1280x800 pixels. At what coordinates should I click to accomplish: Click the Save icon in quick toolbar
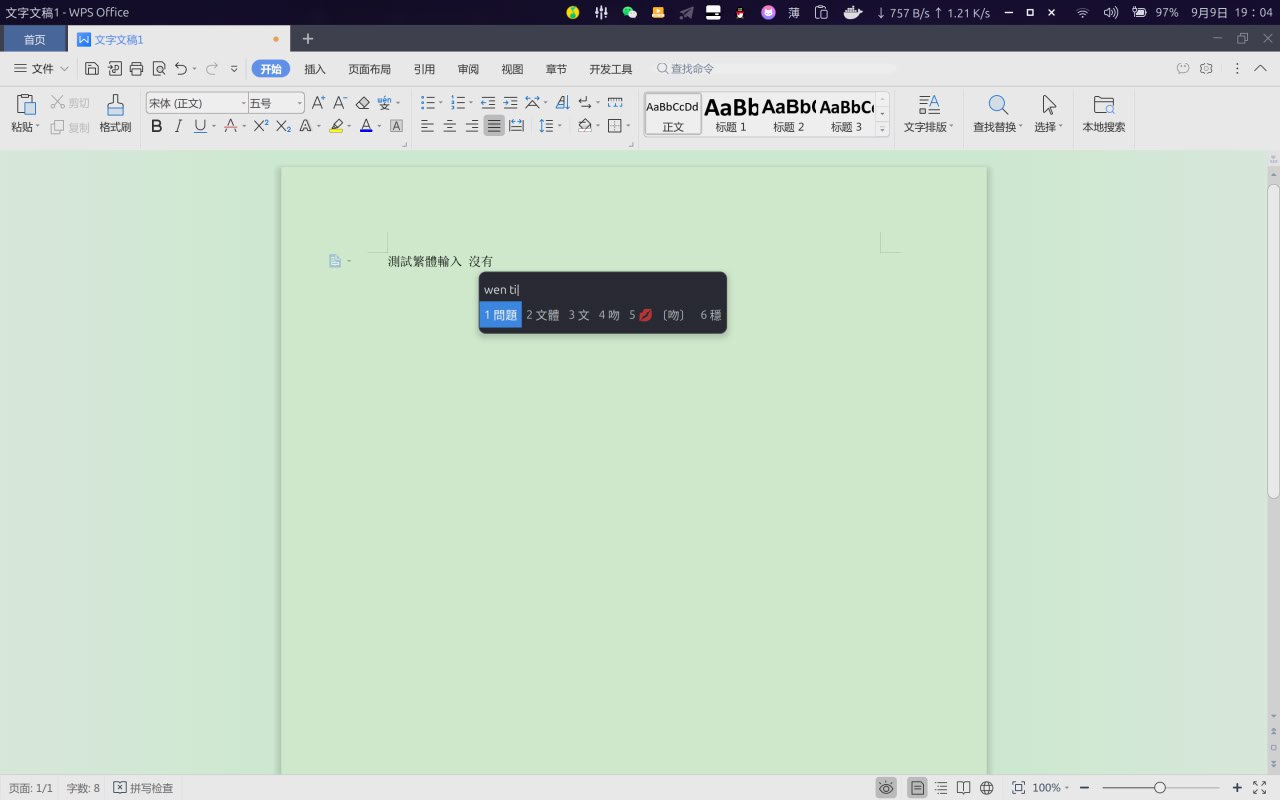pos(92,69)
